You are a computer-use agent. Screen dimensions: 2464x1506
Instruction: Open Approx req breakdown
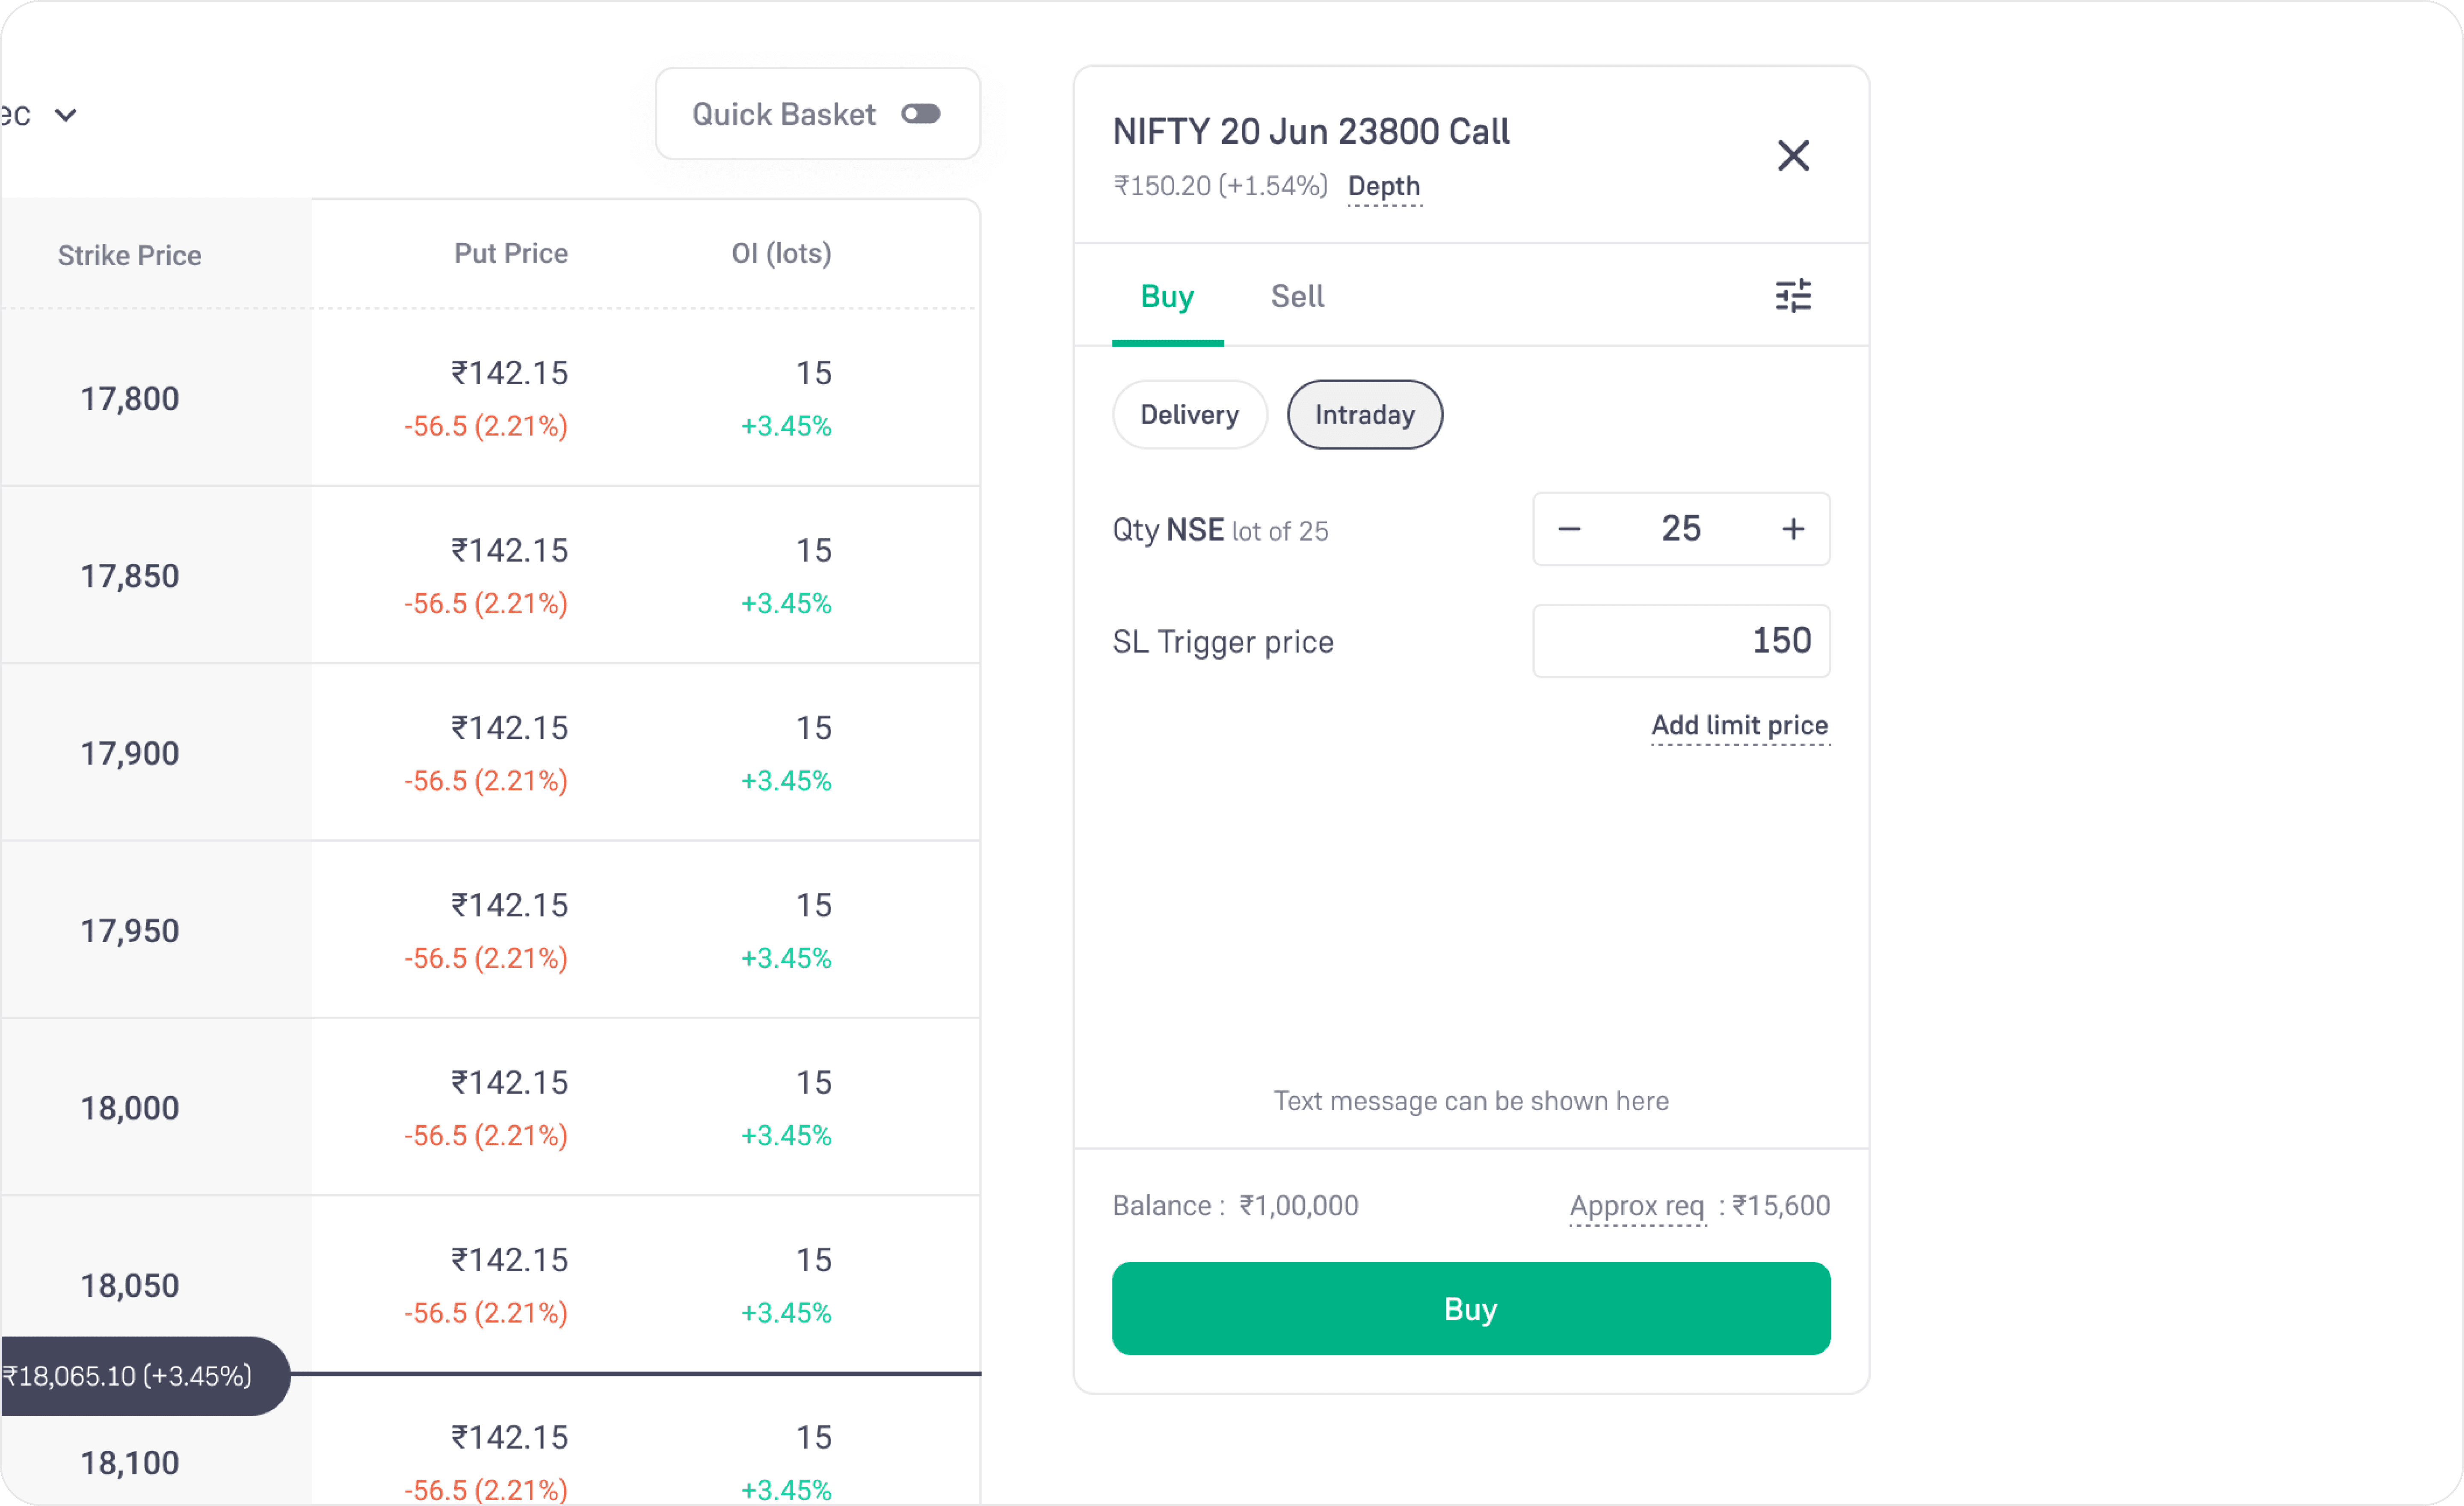click(x=1637, y=1206)
